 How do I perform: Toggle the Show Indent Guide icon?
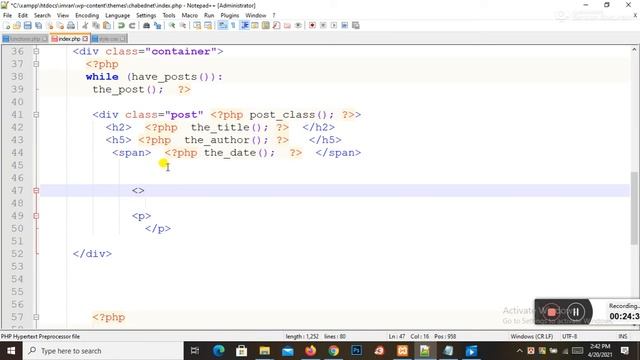pyautogui.click(x=245, y=25)
